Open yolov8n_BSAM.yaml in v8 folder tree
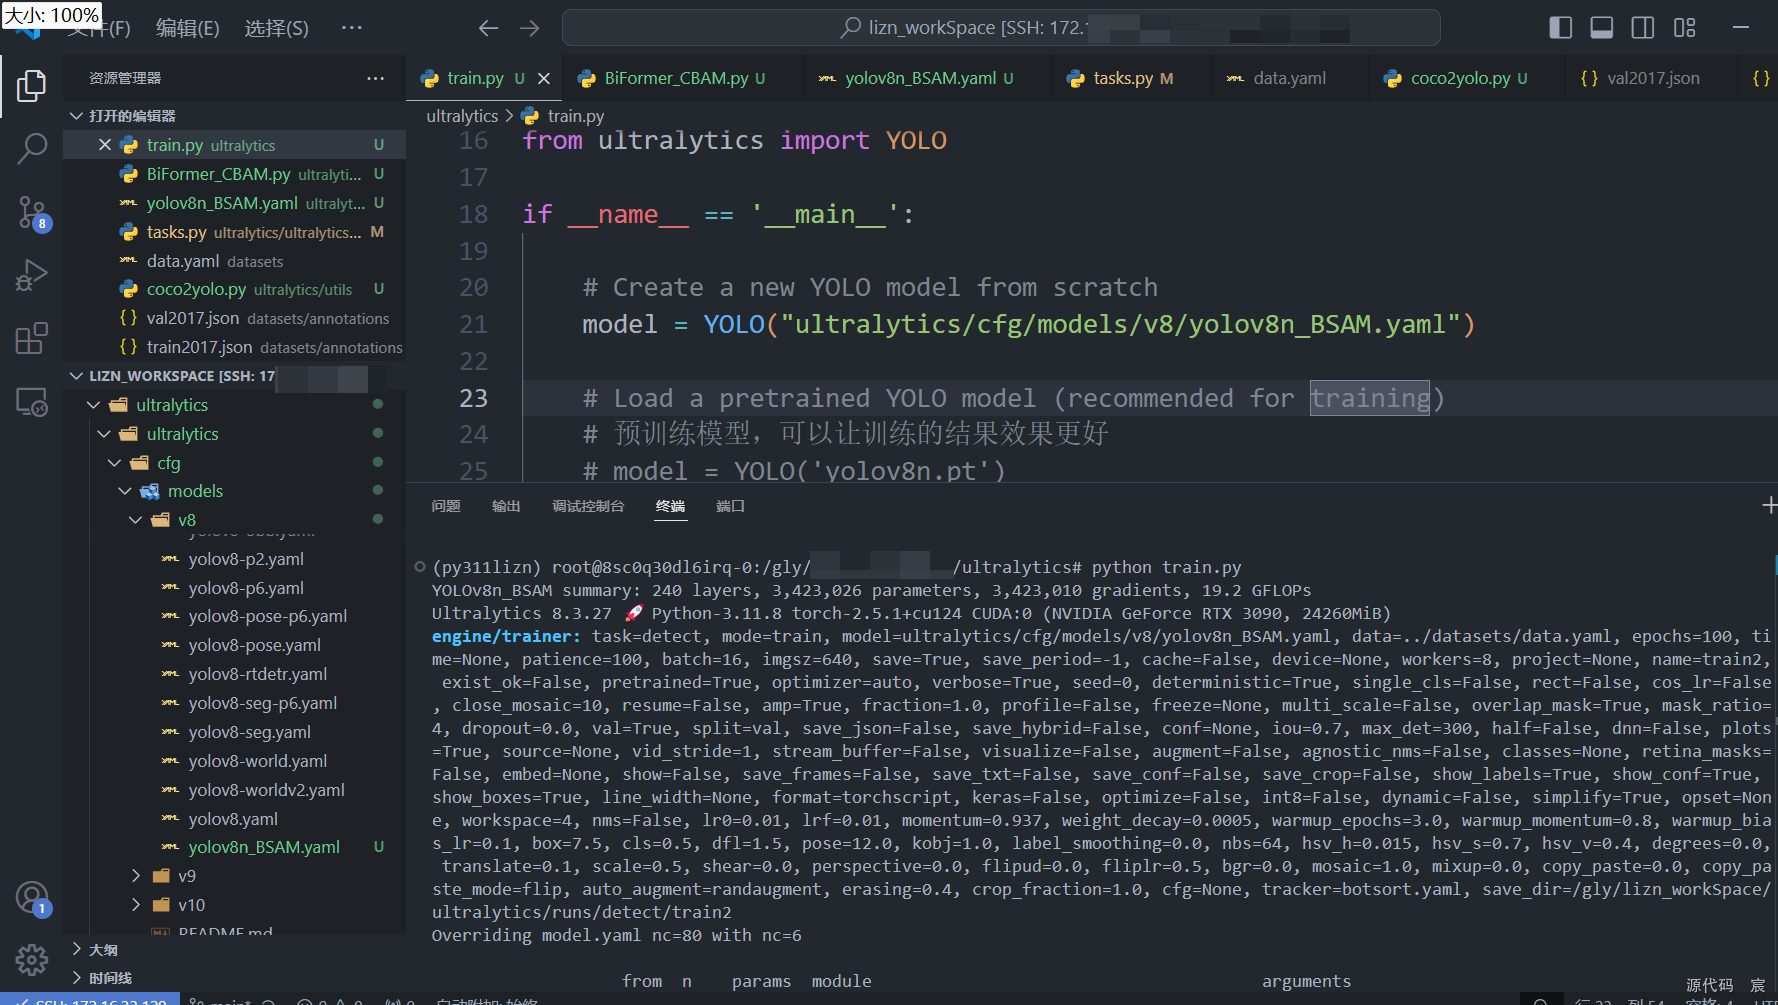Screen dimensions: 1778x1005 [x=264, y=847]
